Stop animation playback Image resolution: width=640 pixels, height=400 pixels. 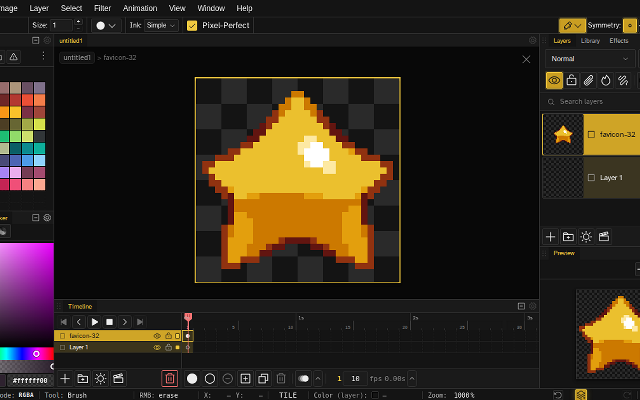tap(109, 322)
